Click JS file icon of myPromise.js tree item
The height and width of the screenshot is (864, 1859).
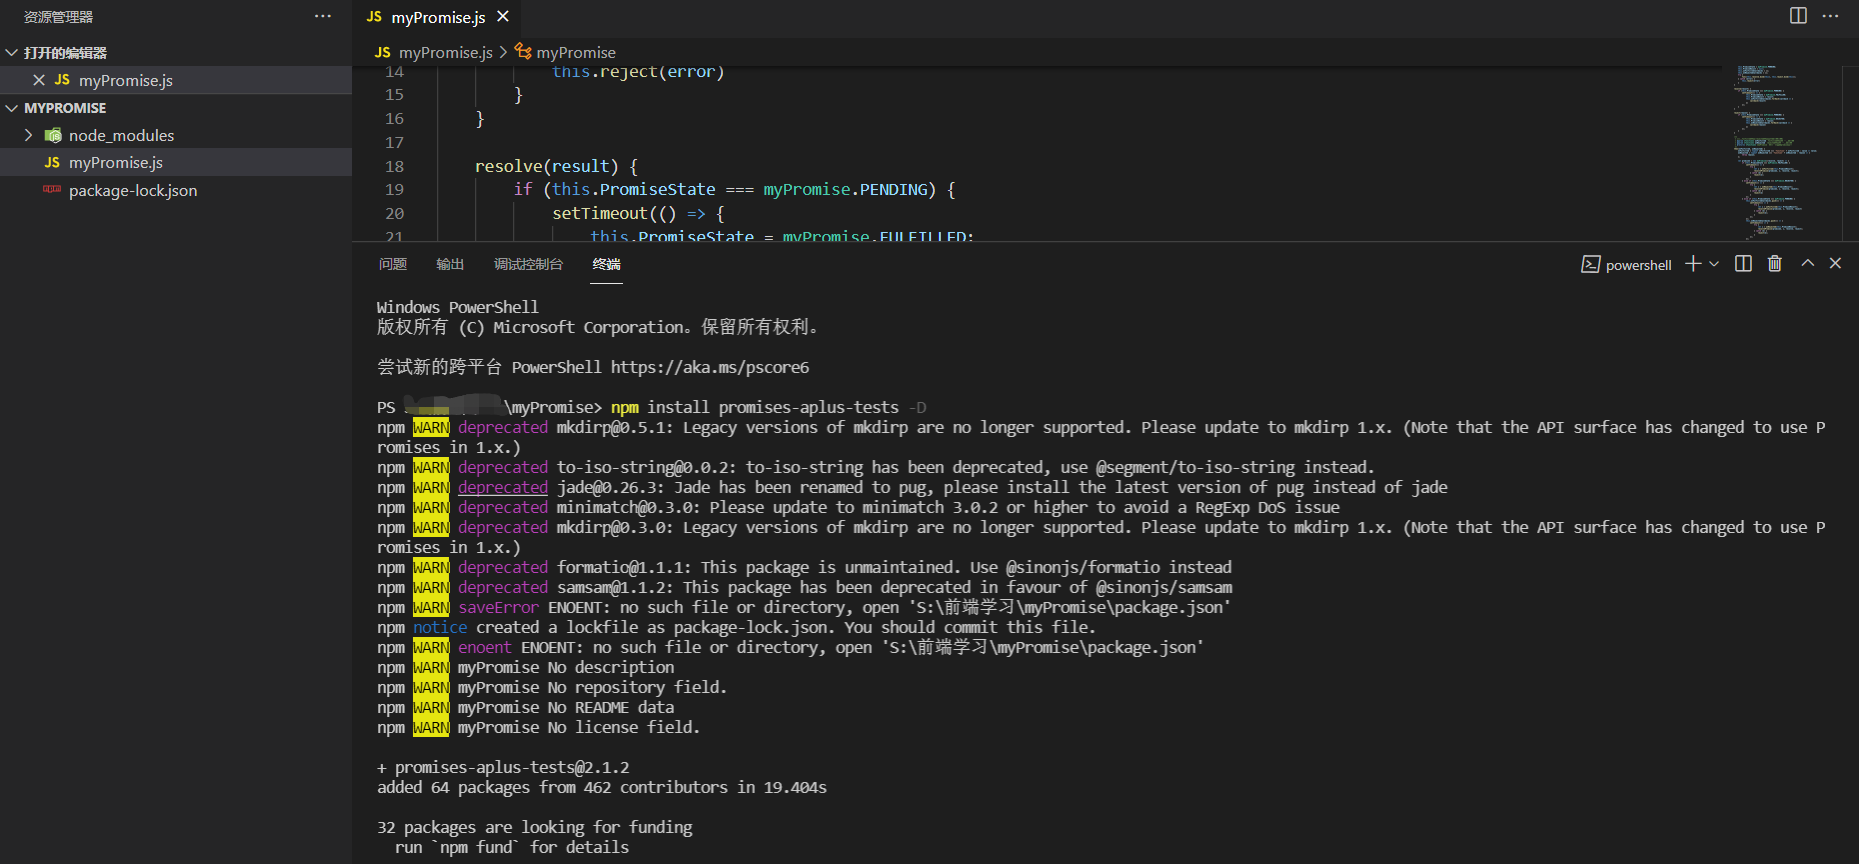[52, 162]
